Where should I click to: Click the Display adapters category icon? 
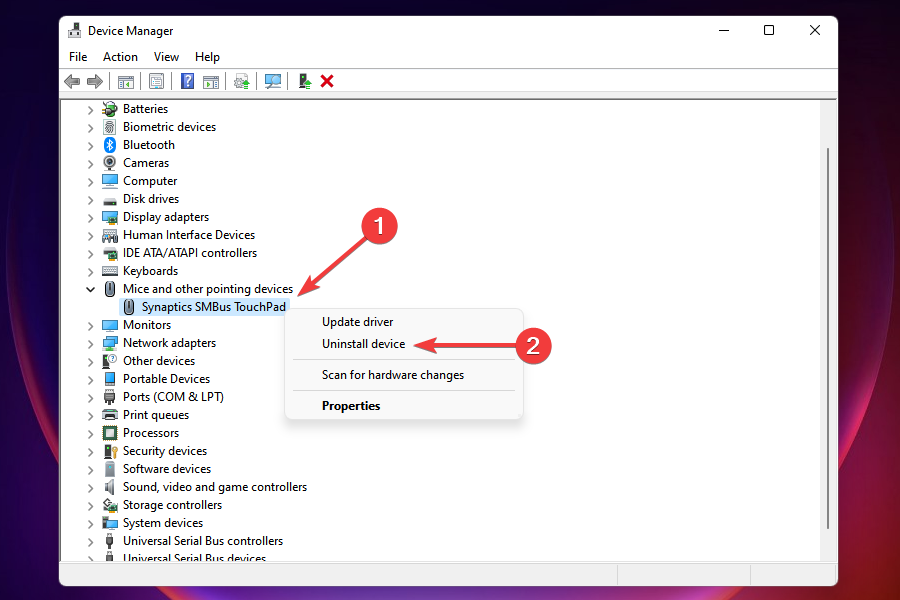tap(110, 218)
